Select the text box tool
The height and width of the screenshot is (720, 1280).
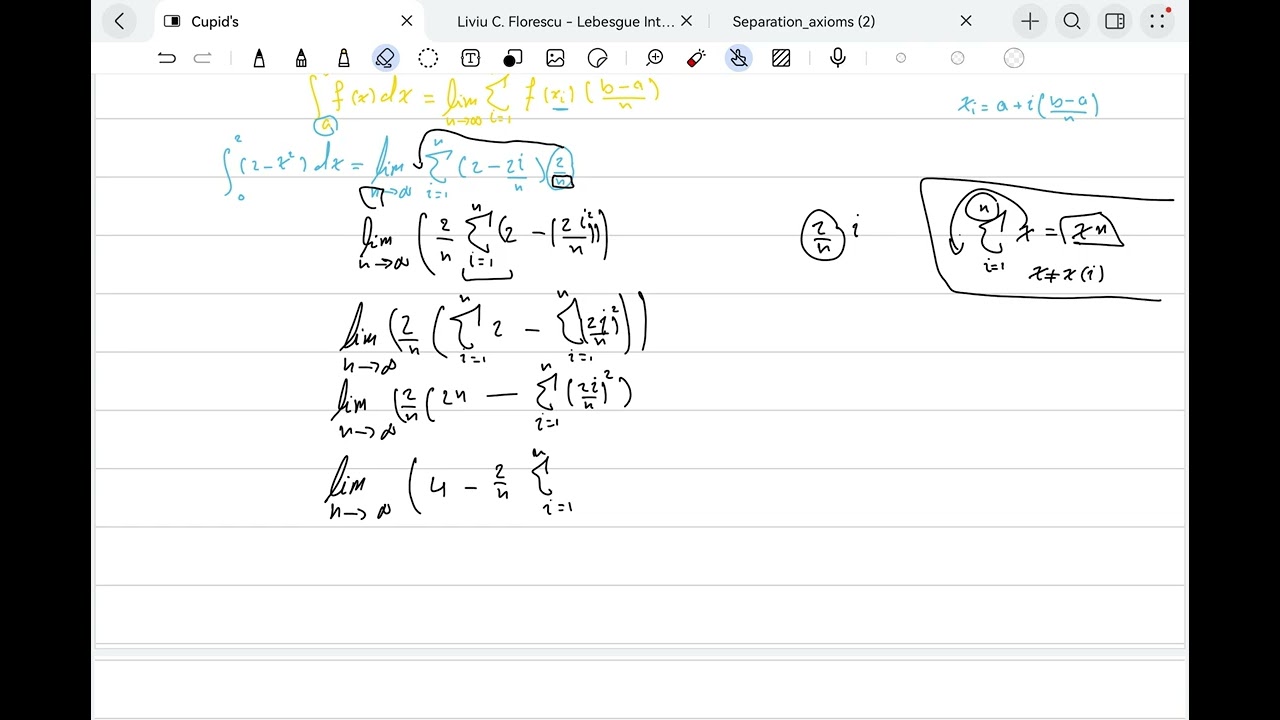pyautogui.click(x=470, y=58)
